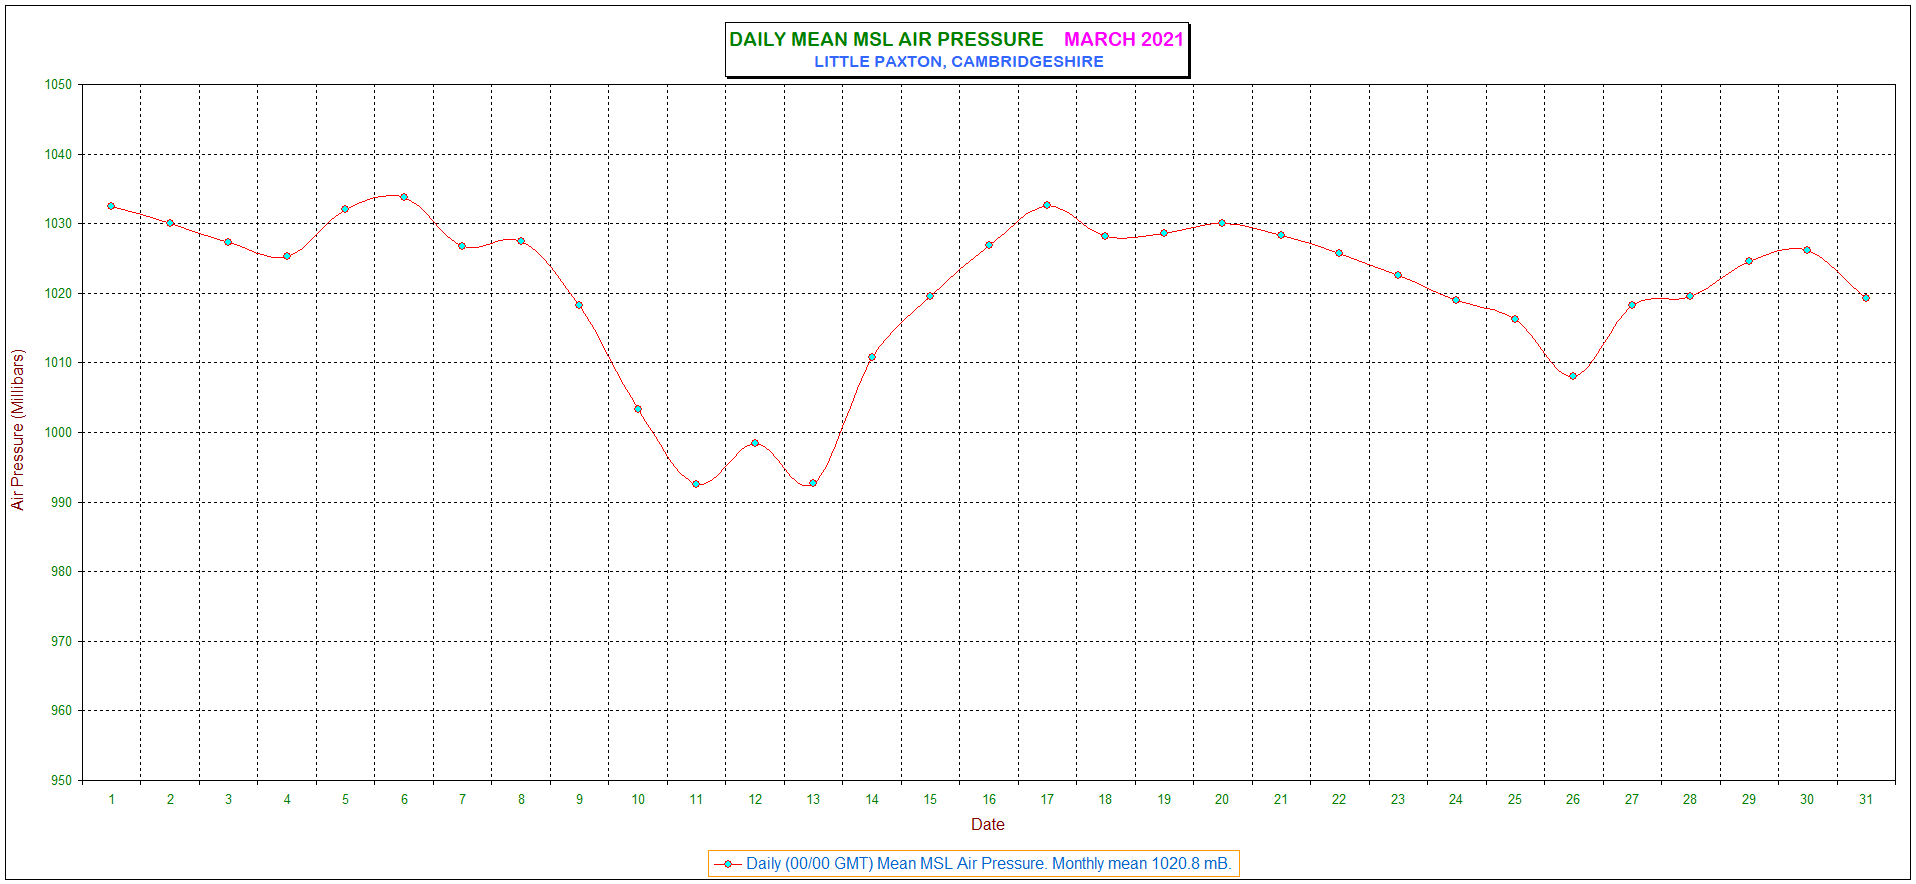Click the data point for date 24
Viewport: 1916px width, 884px height.
1456,300
